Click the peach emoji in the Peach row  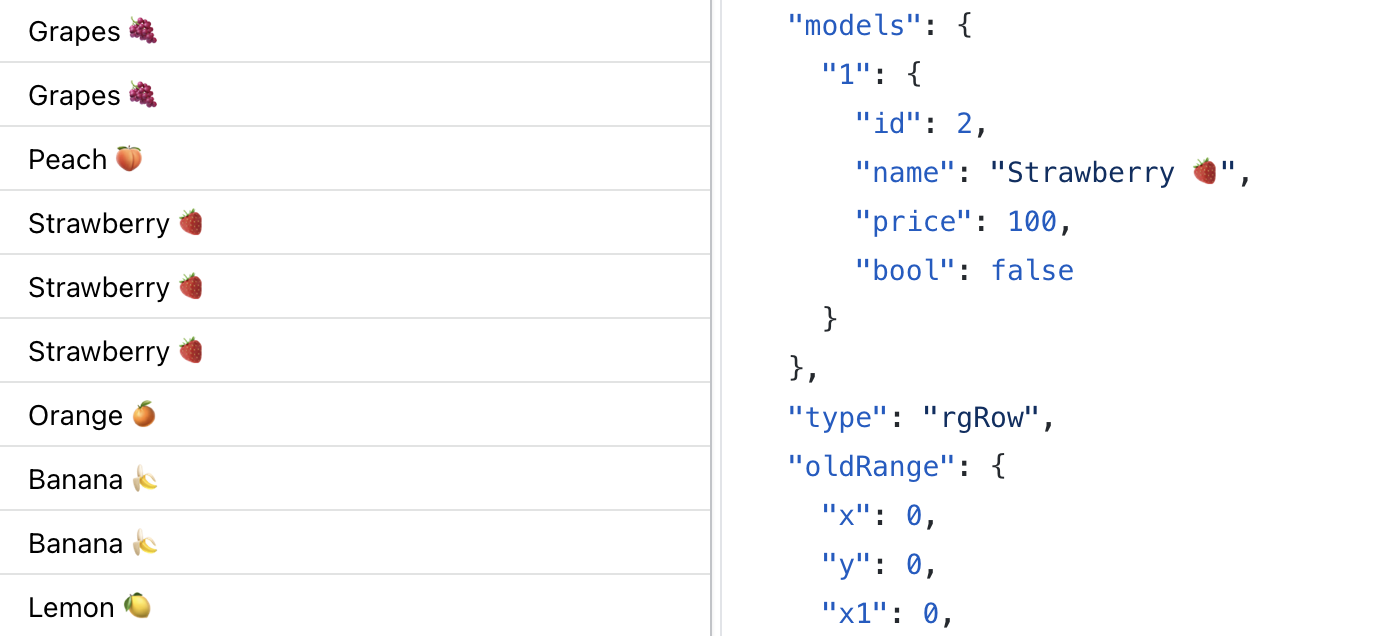pyautogui.click(x=129, y=159)
